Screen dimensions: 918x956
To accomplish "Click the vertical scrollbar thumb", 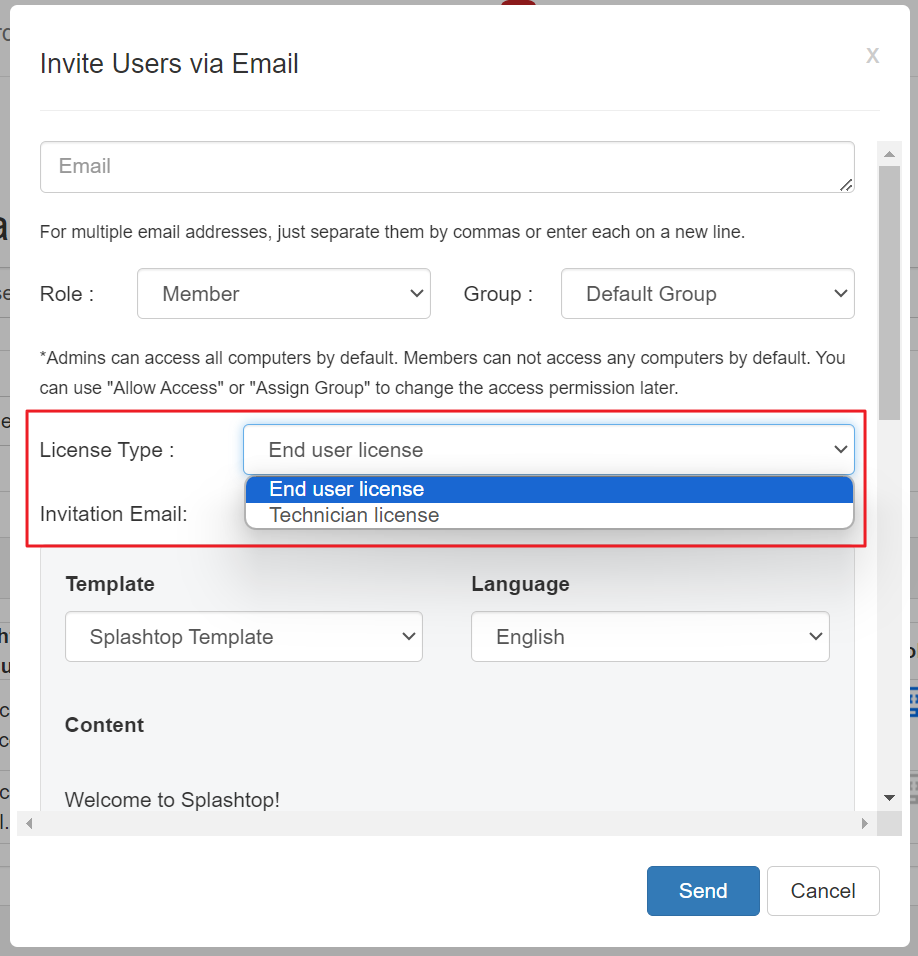I will 889,293.
